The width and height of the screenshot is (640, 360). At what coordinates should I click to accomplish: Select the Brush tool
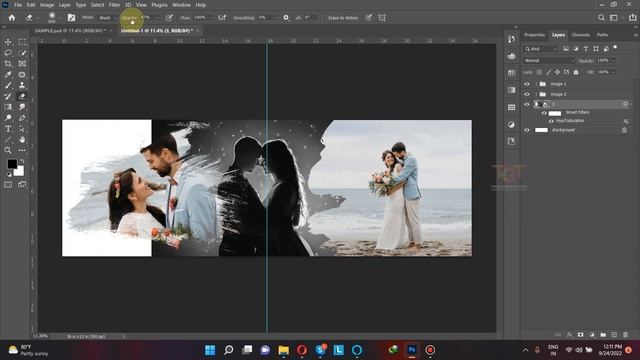[8, 85]
